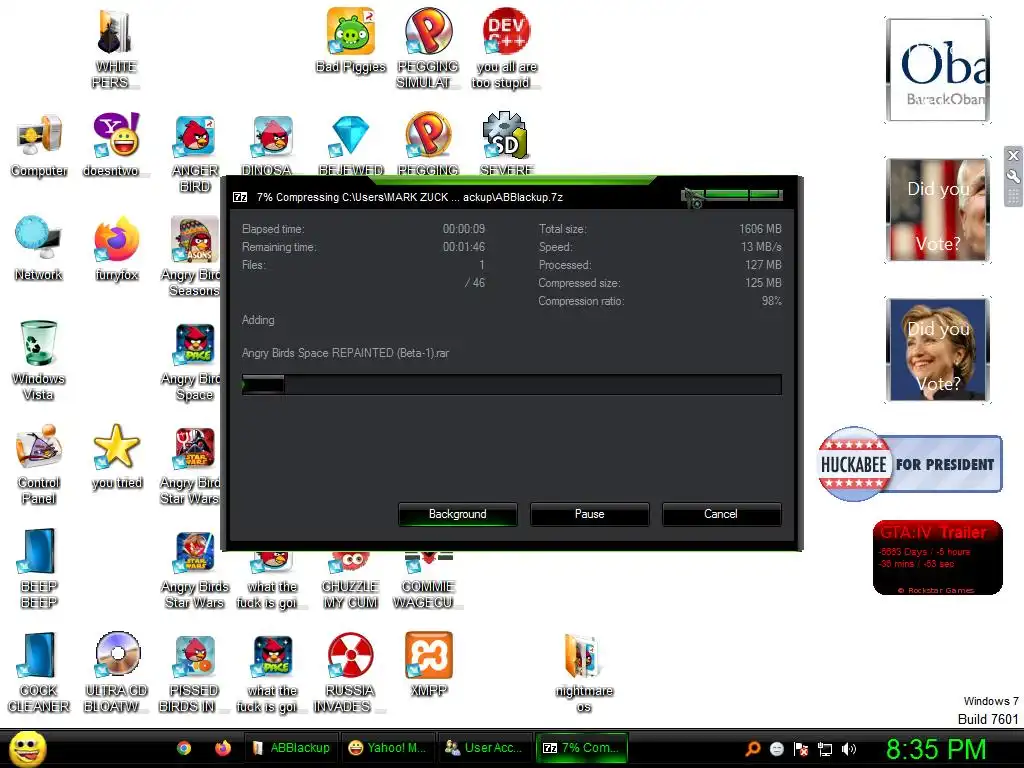1024x768 pixels.
Task: Open the DINOSA Angry Birds icon
Action: 272,145
